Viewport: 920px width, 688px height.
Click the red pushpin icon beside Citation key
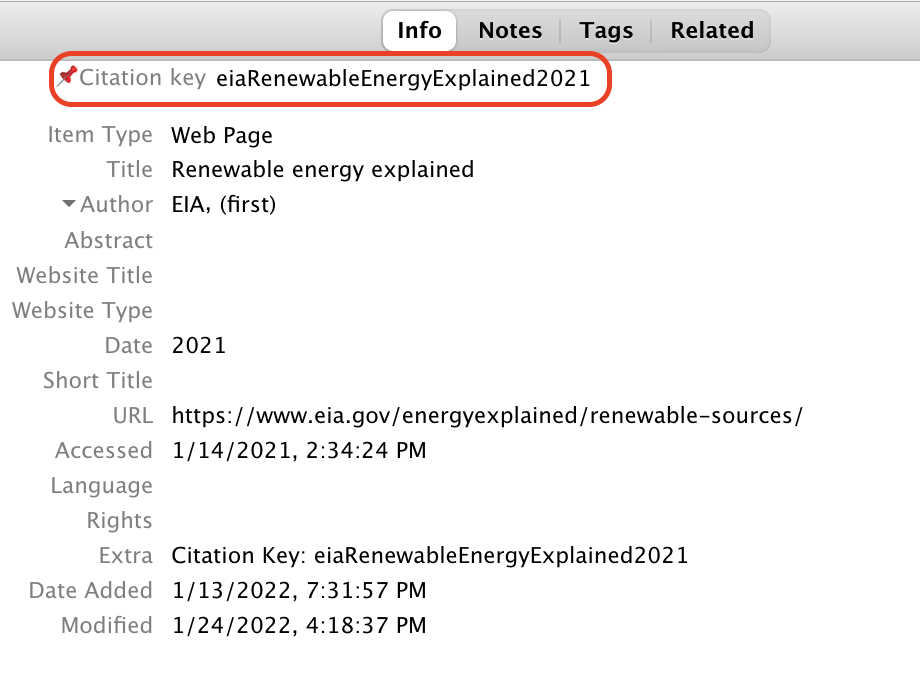click(x=68, y=77)
